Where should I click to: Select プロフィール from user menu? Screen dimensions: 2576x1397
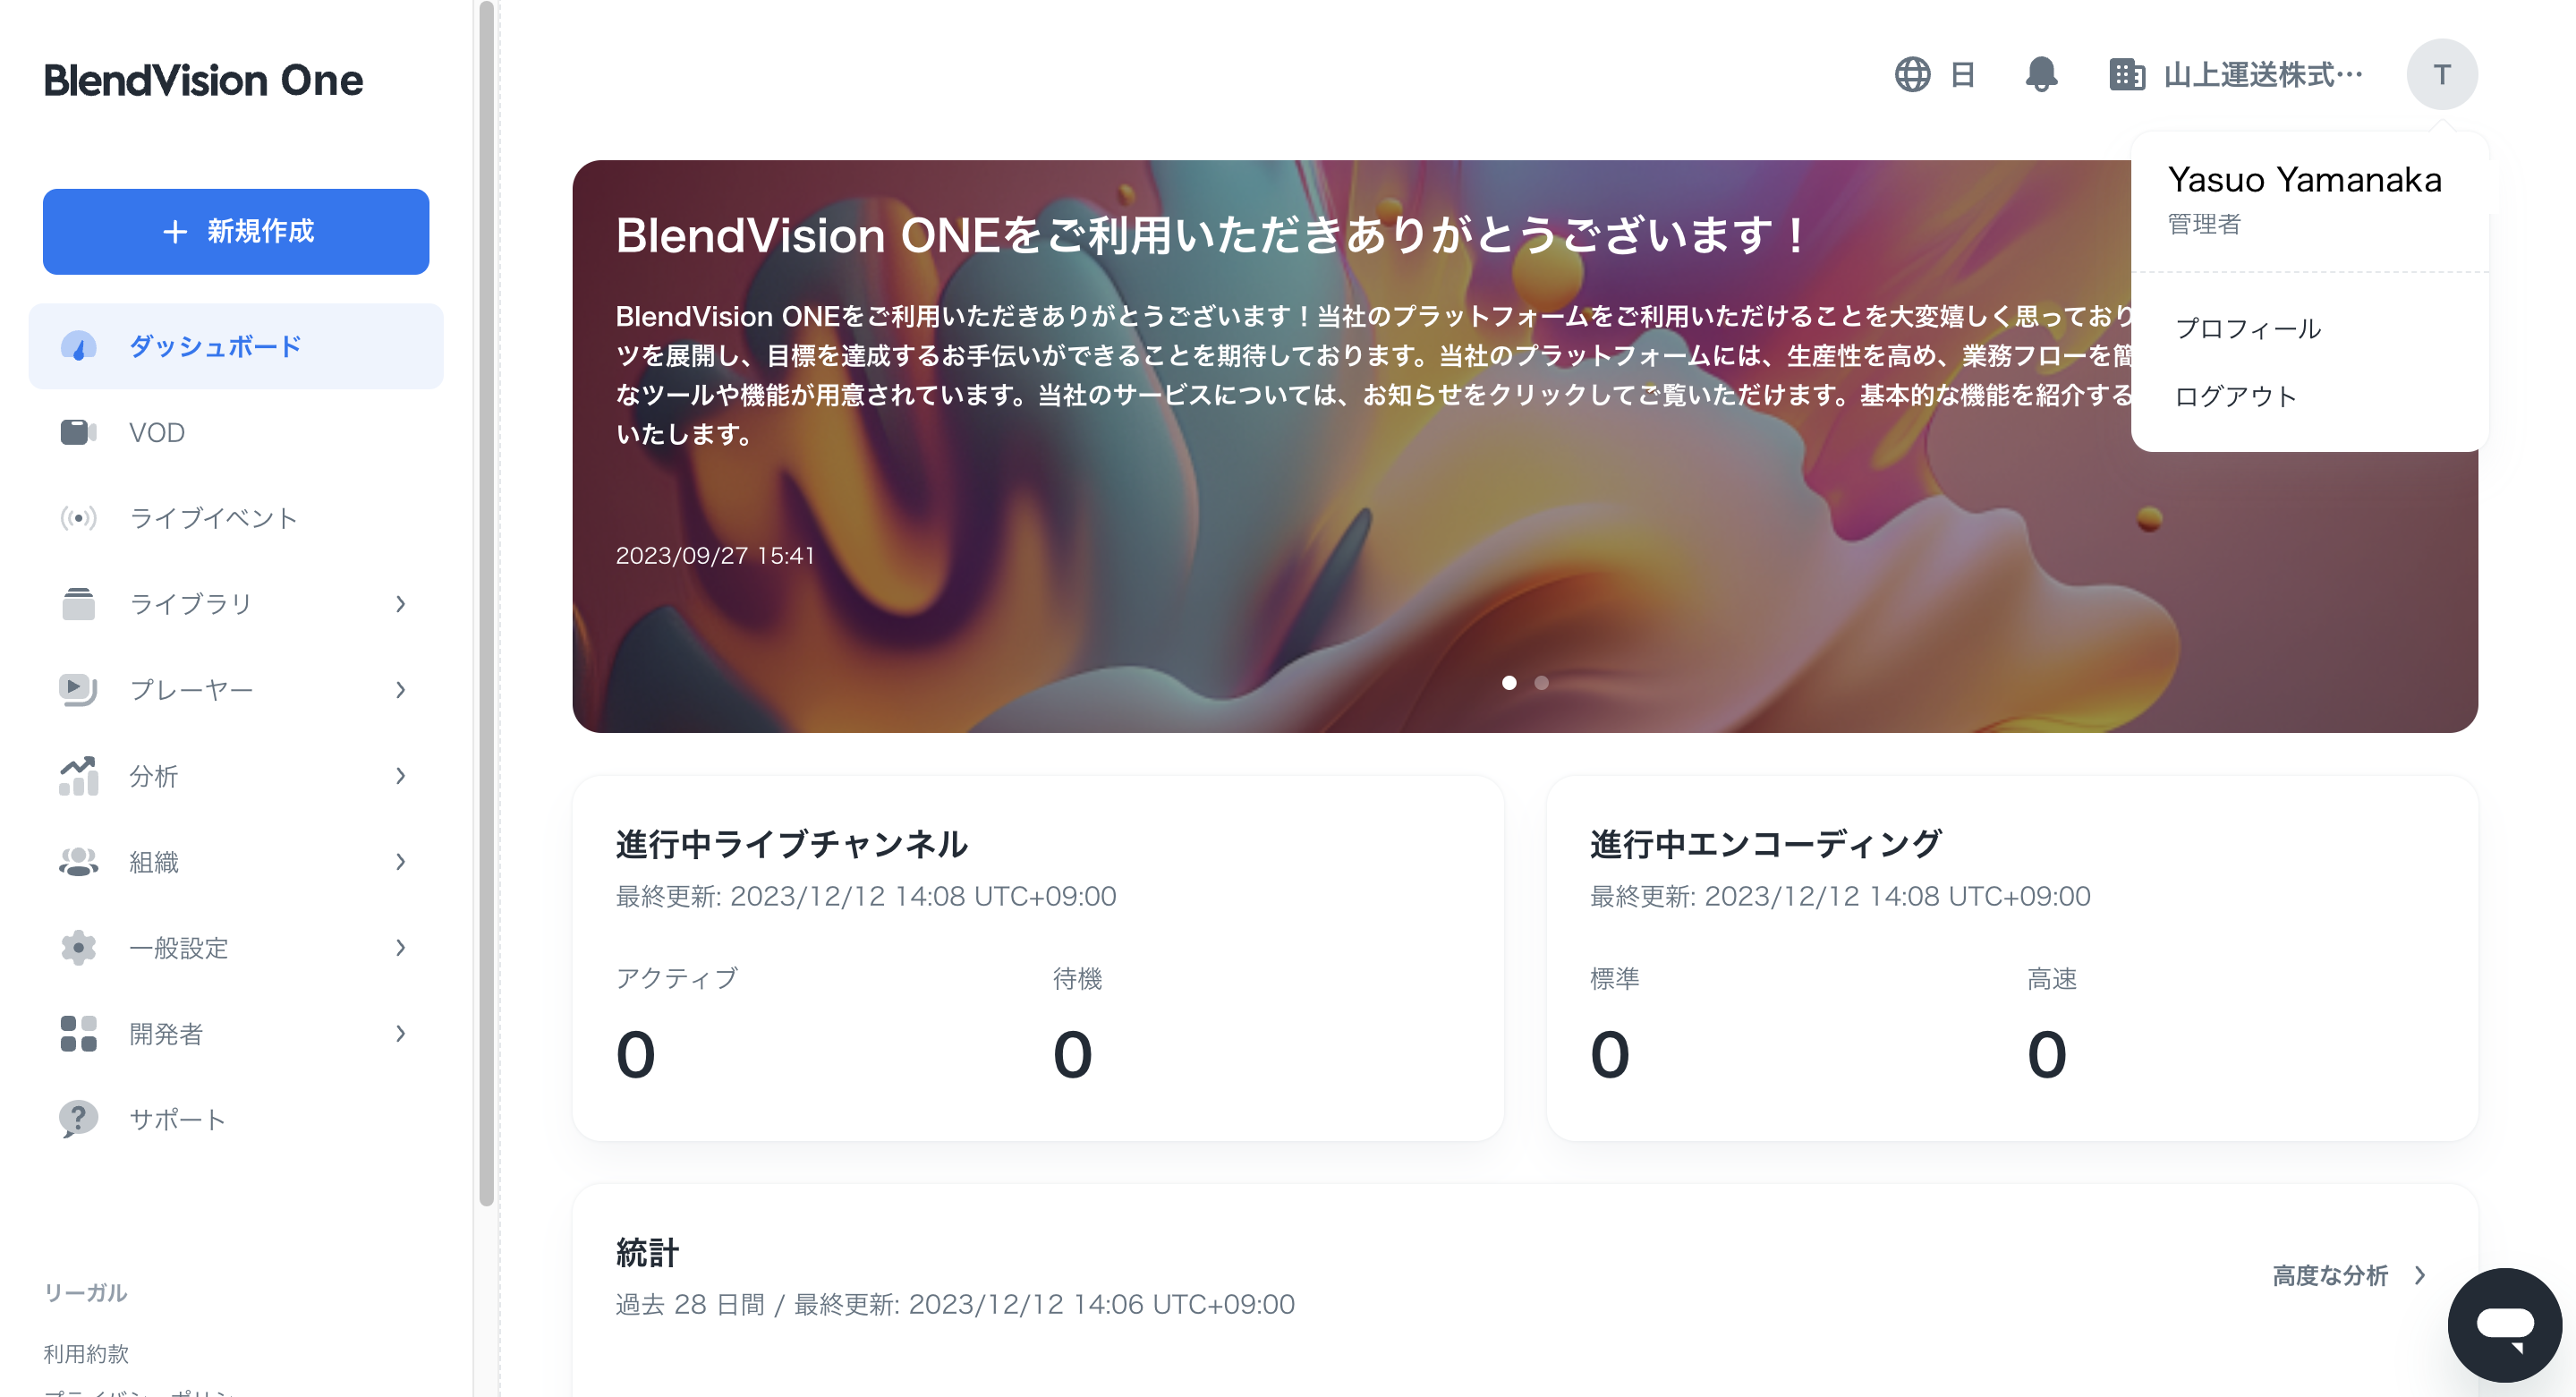(x=2248, y=329)
